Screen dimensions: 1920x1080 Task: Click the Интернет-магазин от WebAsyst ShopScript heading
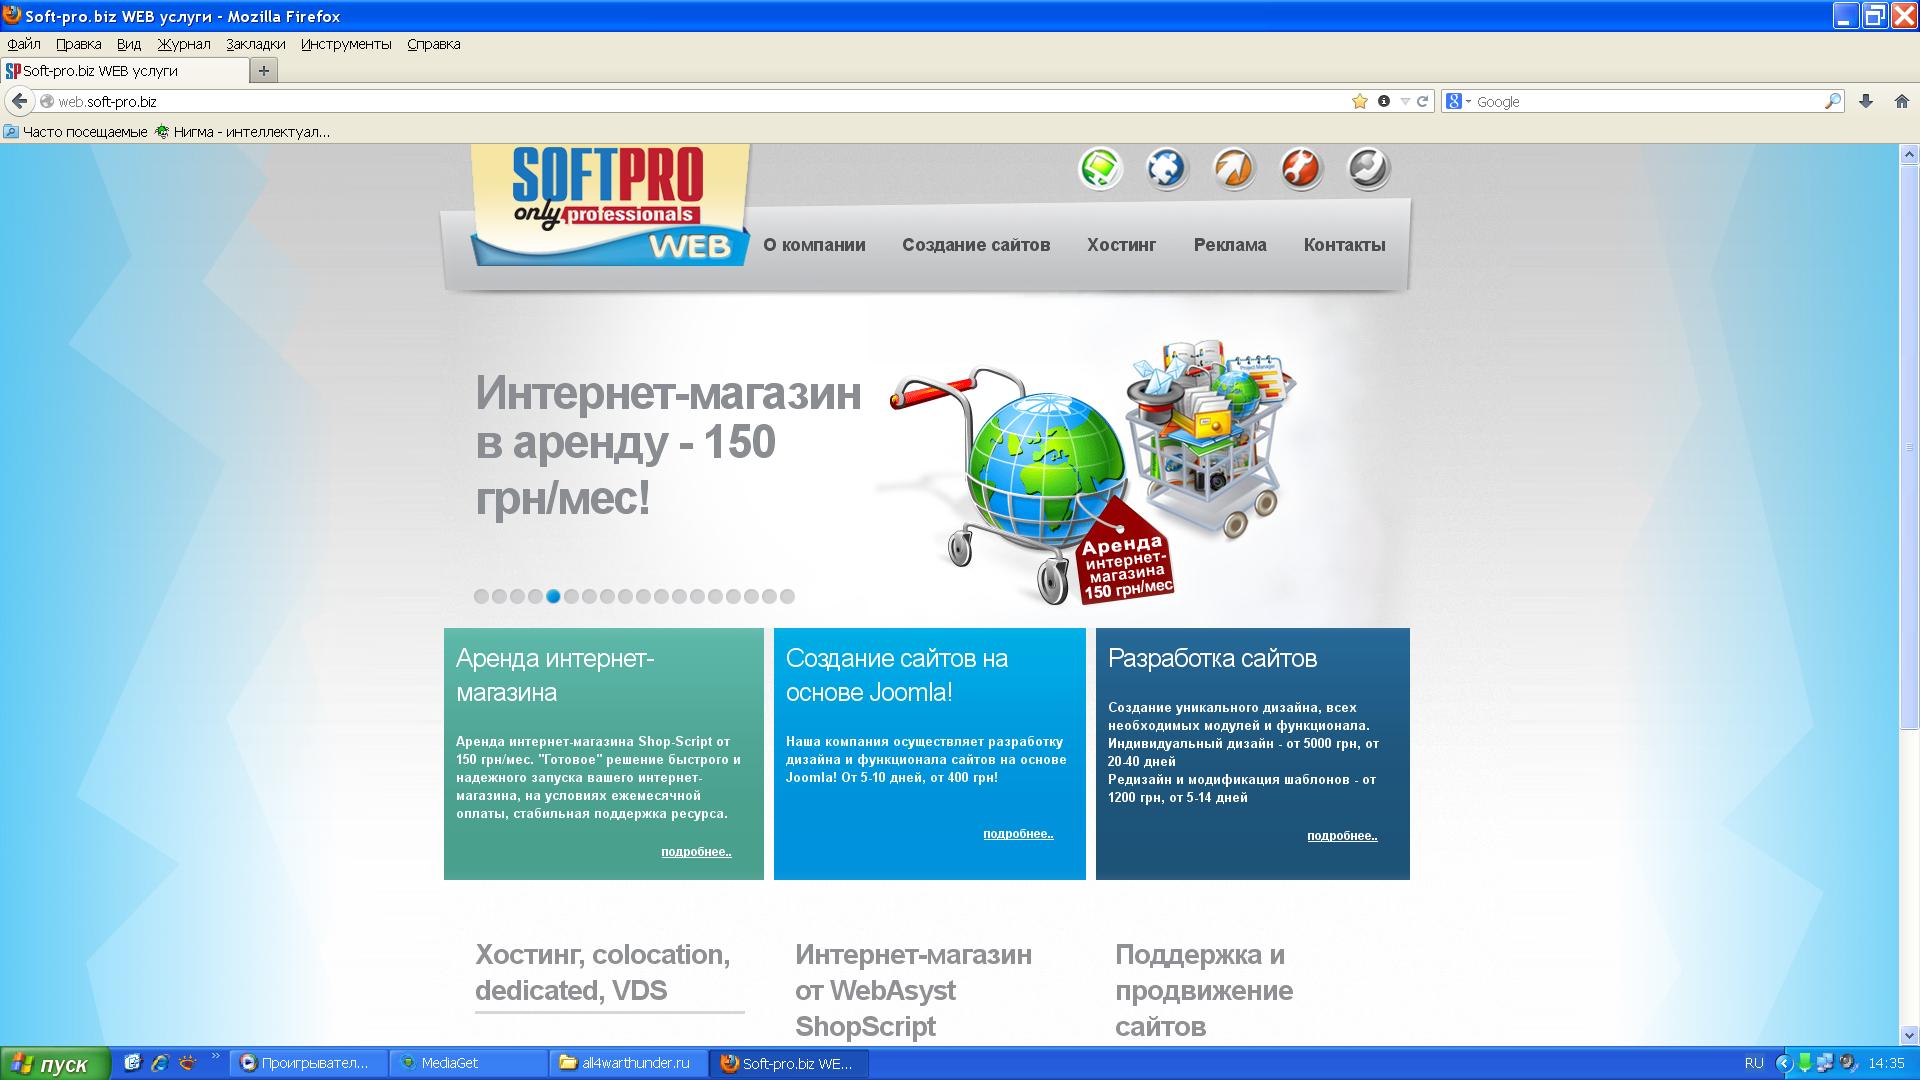(x=913, y=990)
